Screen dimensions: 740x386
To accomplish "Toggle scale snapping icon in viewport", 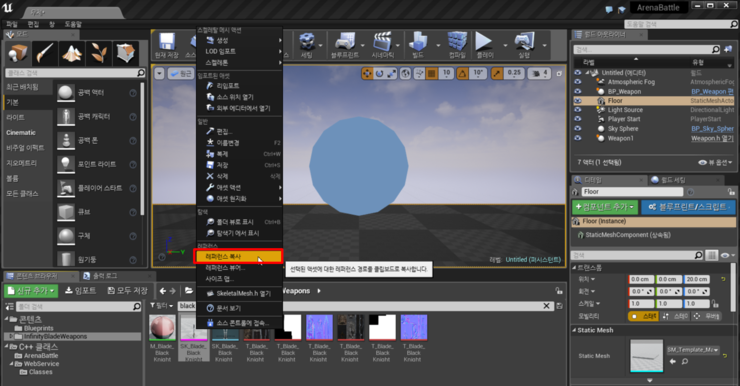I will [496, 74].
